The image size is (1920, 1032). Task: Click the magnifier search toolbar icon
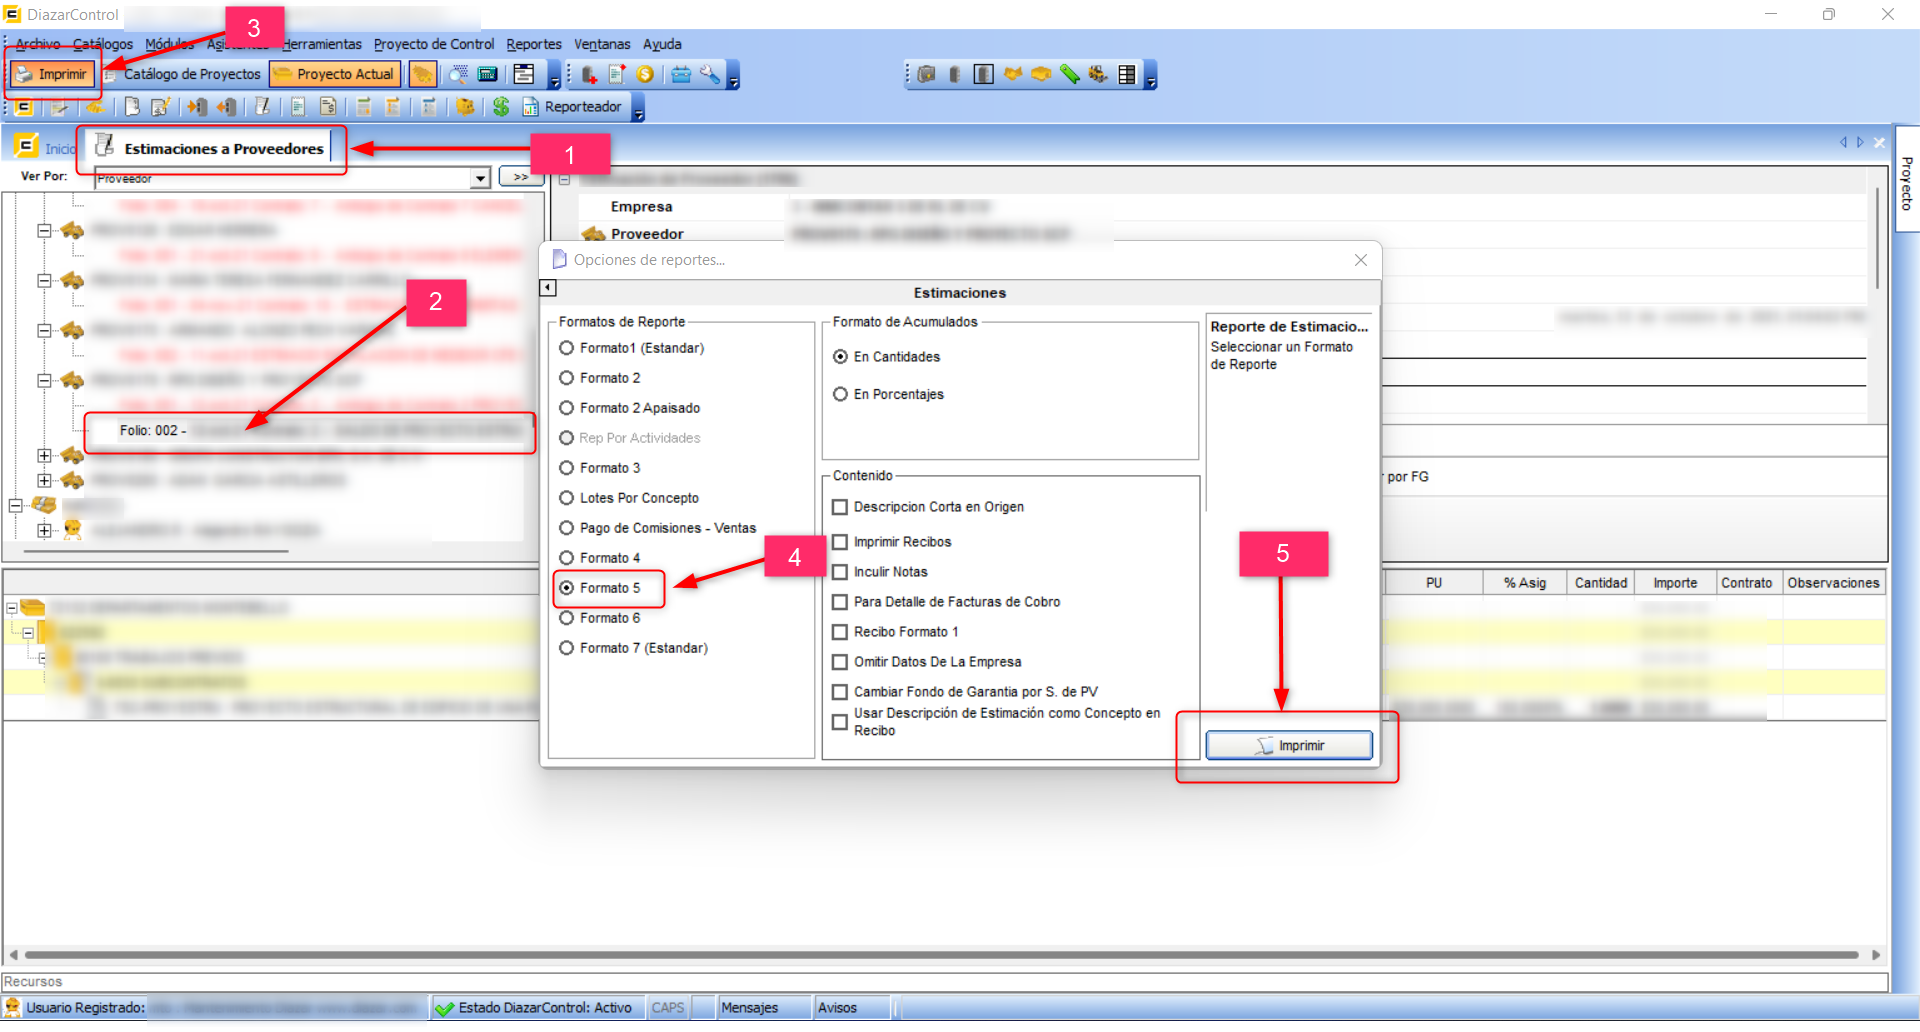click(459, 75)
